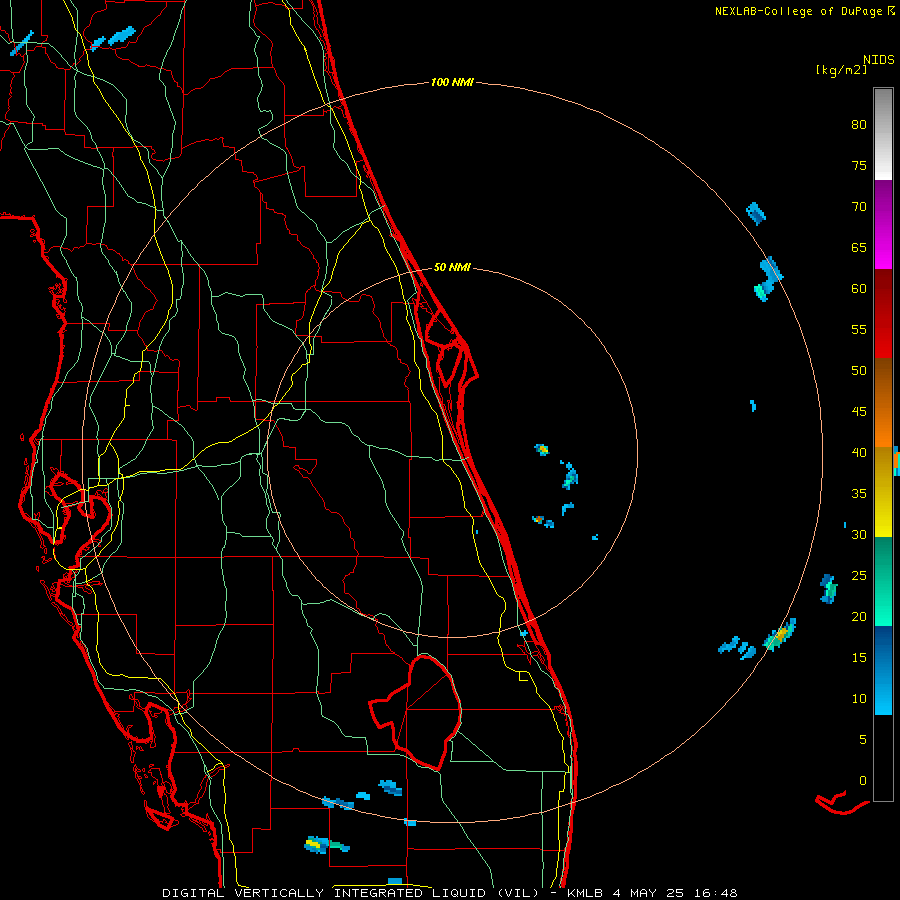Click the 70 value on color scale
The width and height of the screenshot is (900, 900).
pos(859,207)
